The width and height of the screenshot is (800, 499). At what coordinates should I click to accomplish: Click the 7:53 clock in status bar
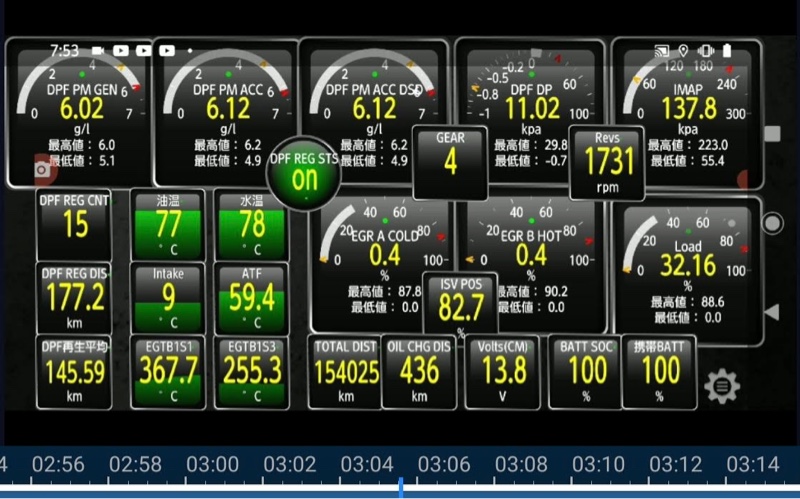(x=64, y=51)
